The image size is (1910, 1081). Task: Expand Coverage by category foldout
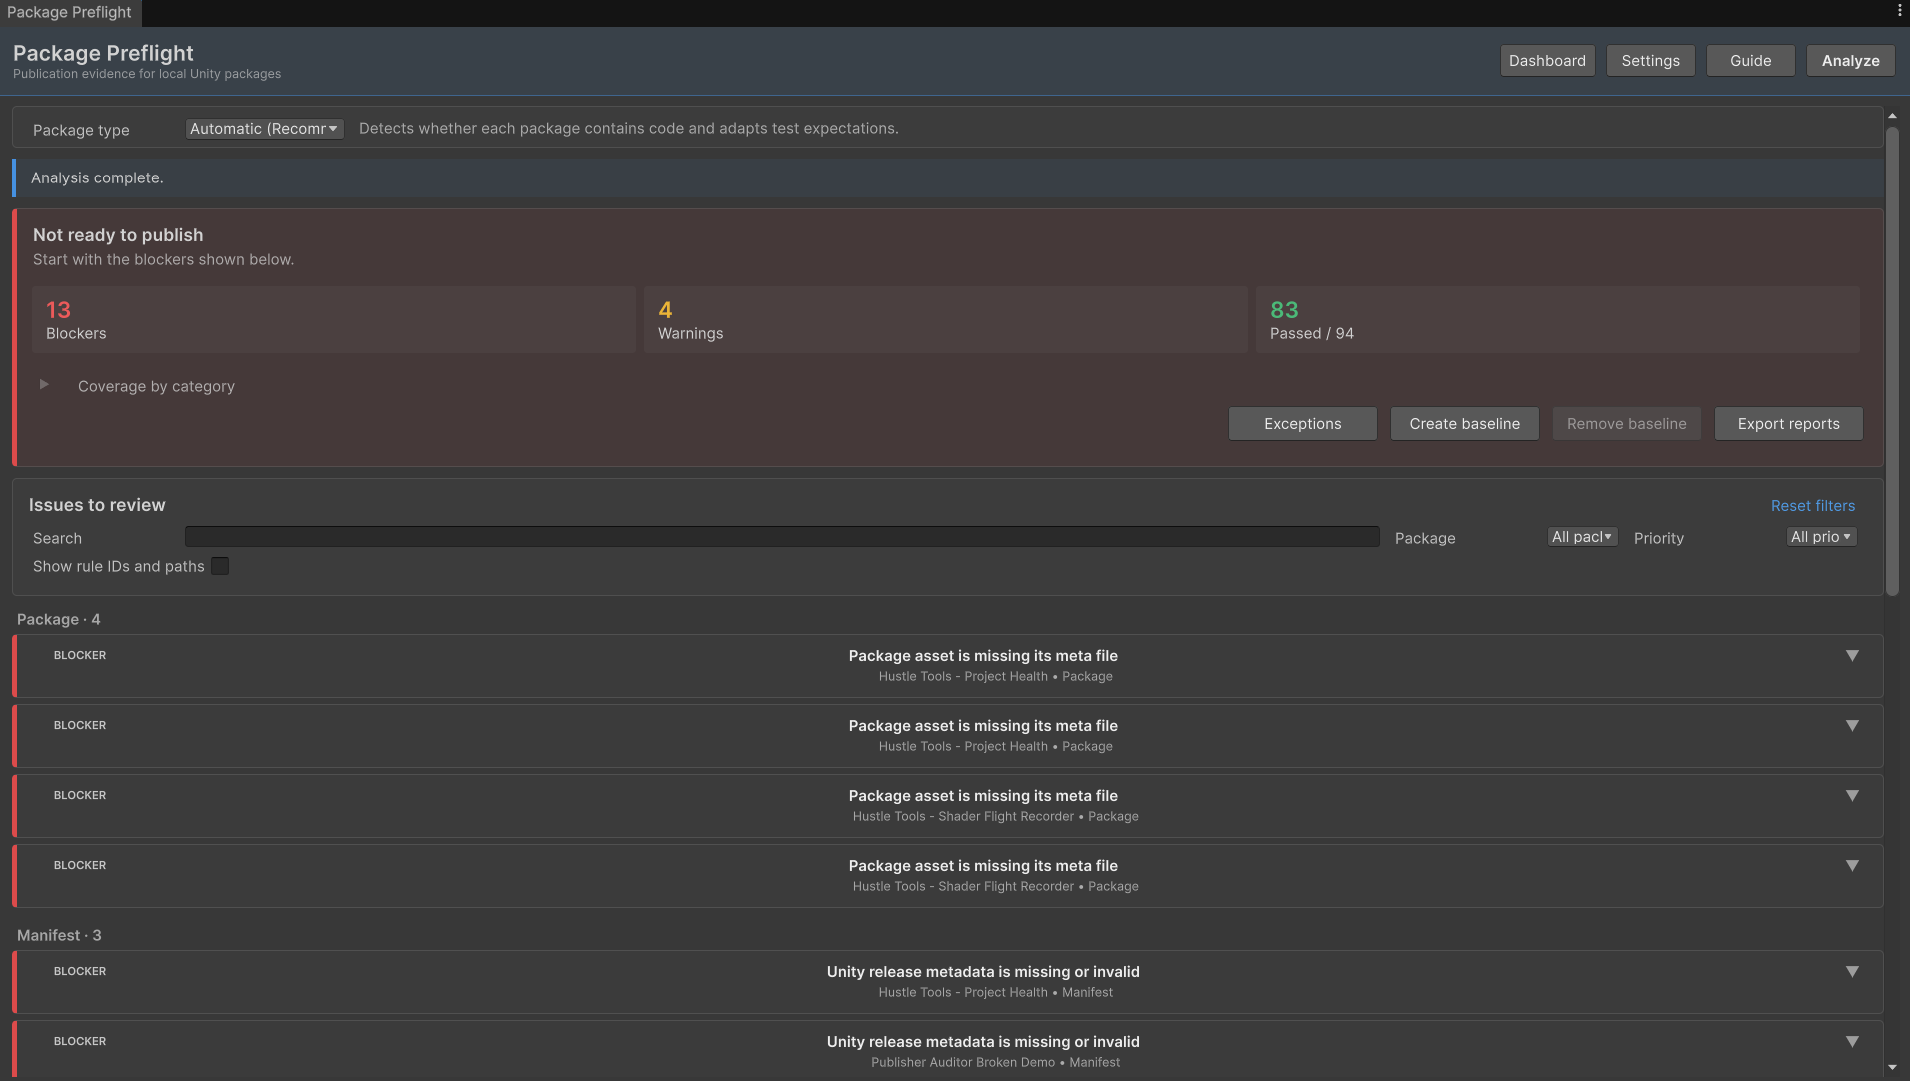point(44,385)
